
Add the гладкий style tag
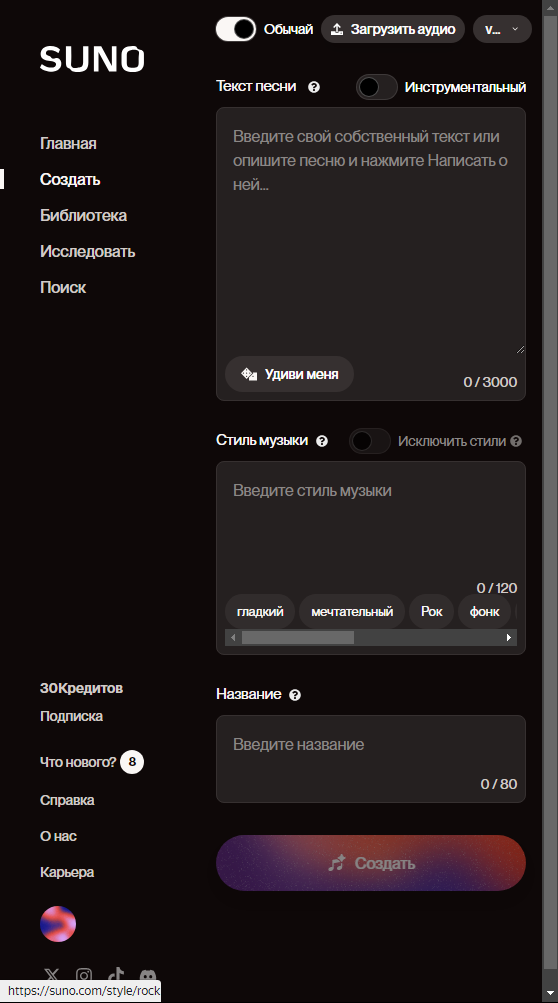260,612
